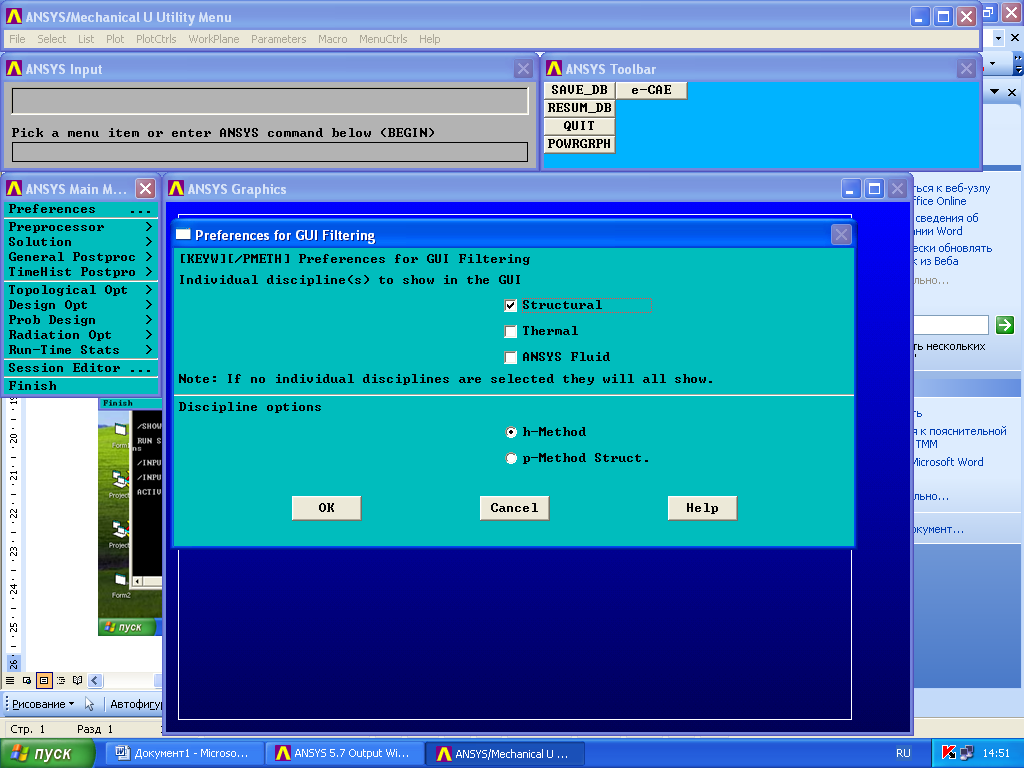The height and width of the screenshot is (768, 1024).
Task: Switch to ANSYS 5.7 Output Window in taskbar
Action: pyautogui.click(x=345, y=753)
